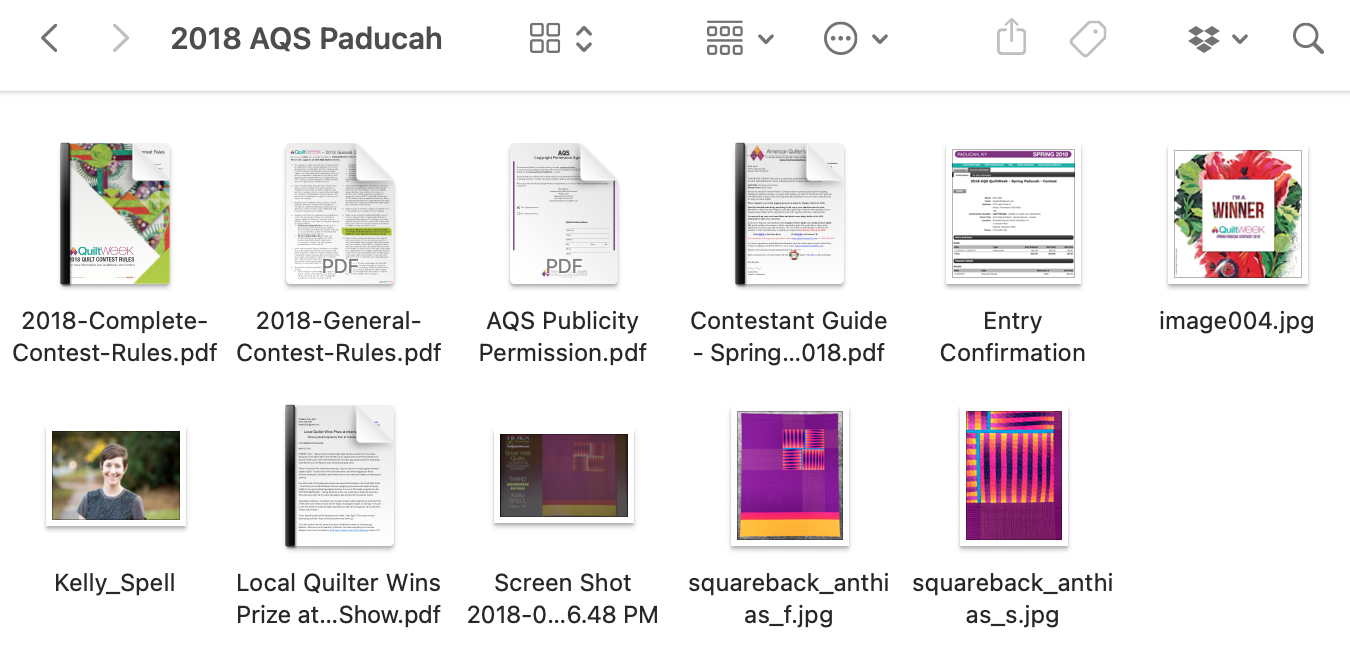Viewport: 1350px width, 659px height.
Task: Select the Kelly_Spell photo
Action: [114, 474]
